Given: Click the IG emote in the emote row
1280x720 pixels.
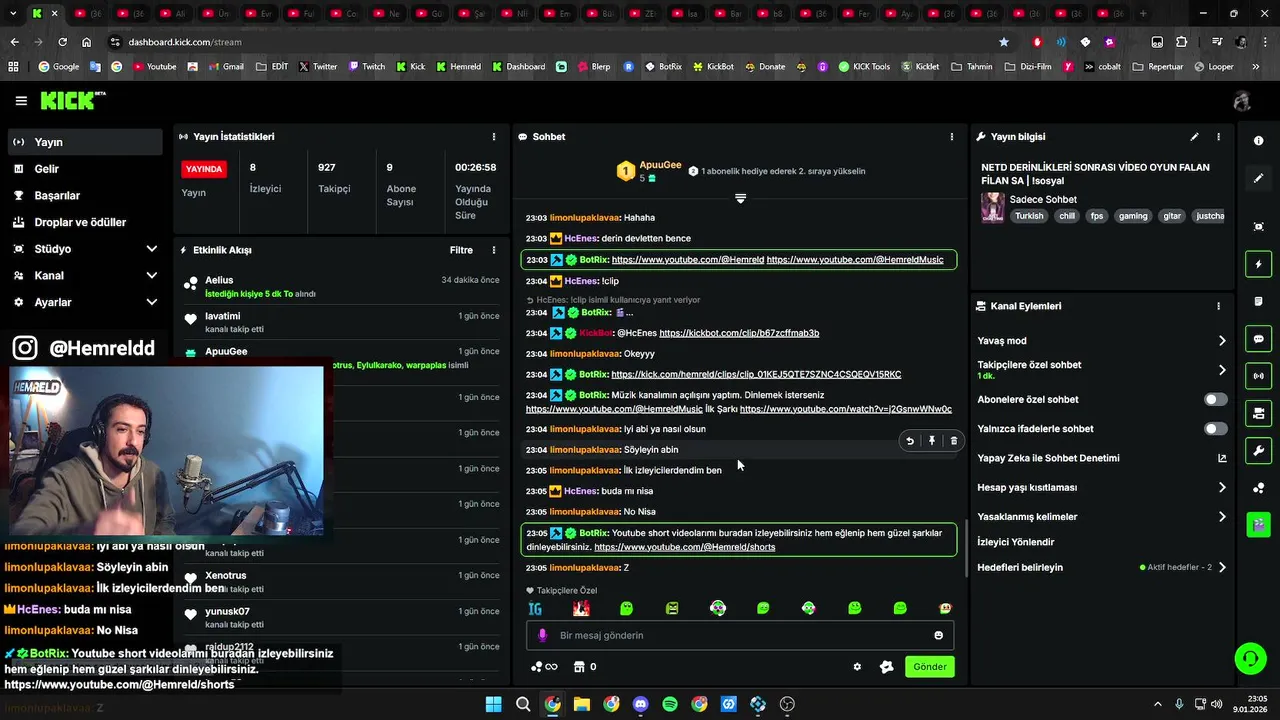Looking at the screenshot, I should pos(535,608).
